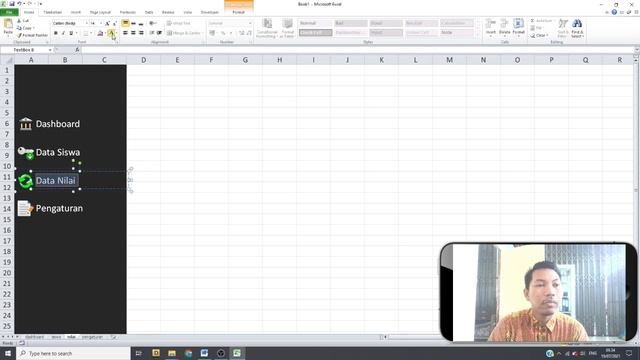Open the number format dropdown
Image resolution: width=640 pixels, height=360 pixels.
click(250, 23)
